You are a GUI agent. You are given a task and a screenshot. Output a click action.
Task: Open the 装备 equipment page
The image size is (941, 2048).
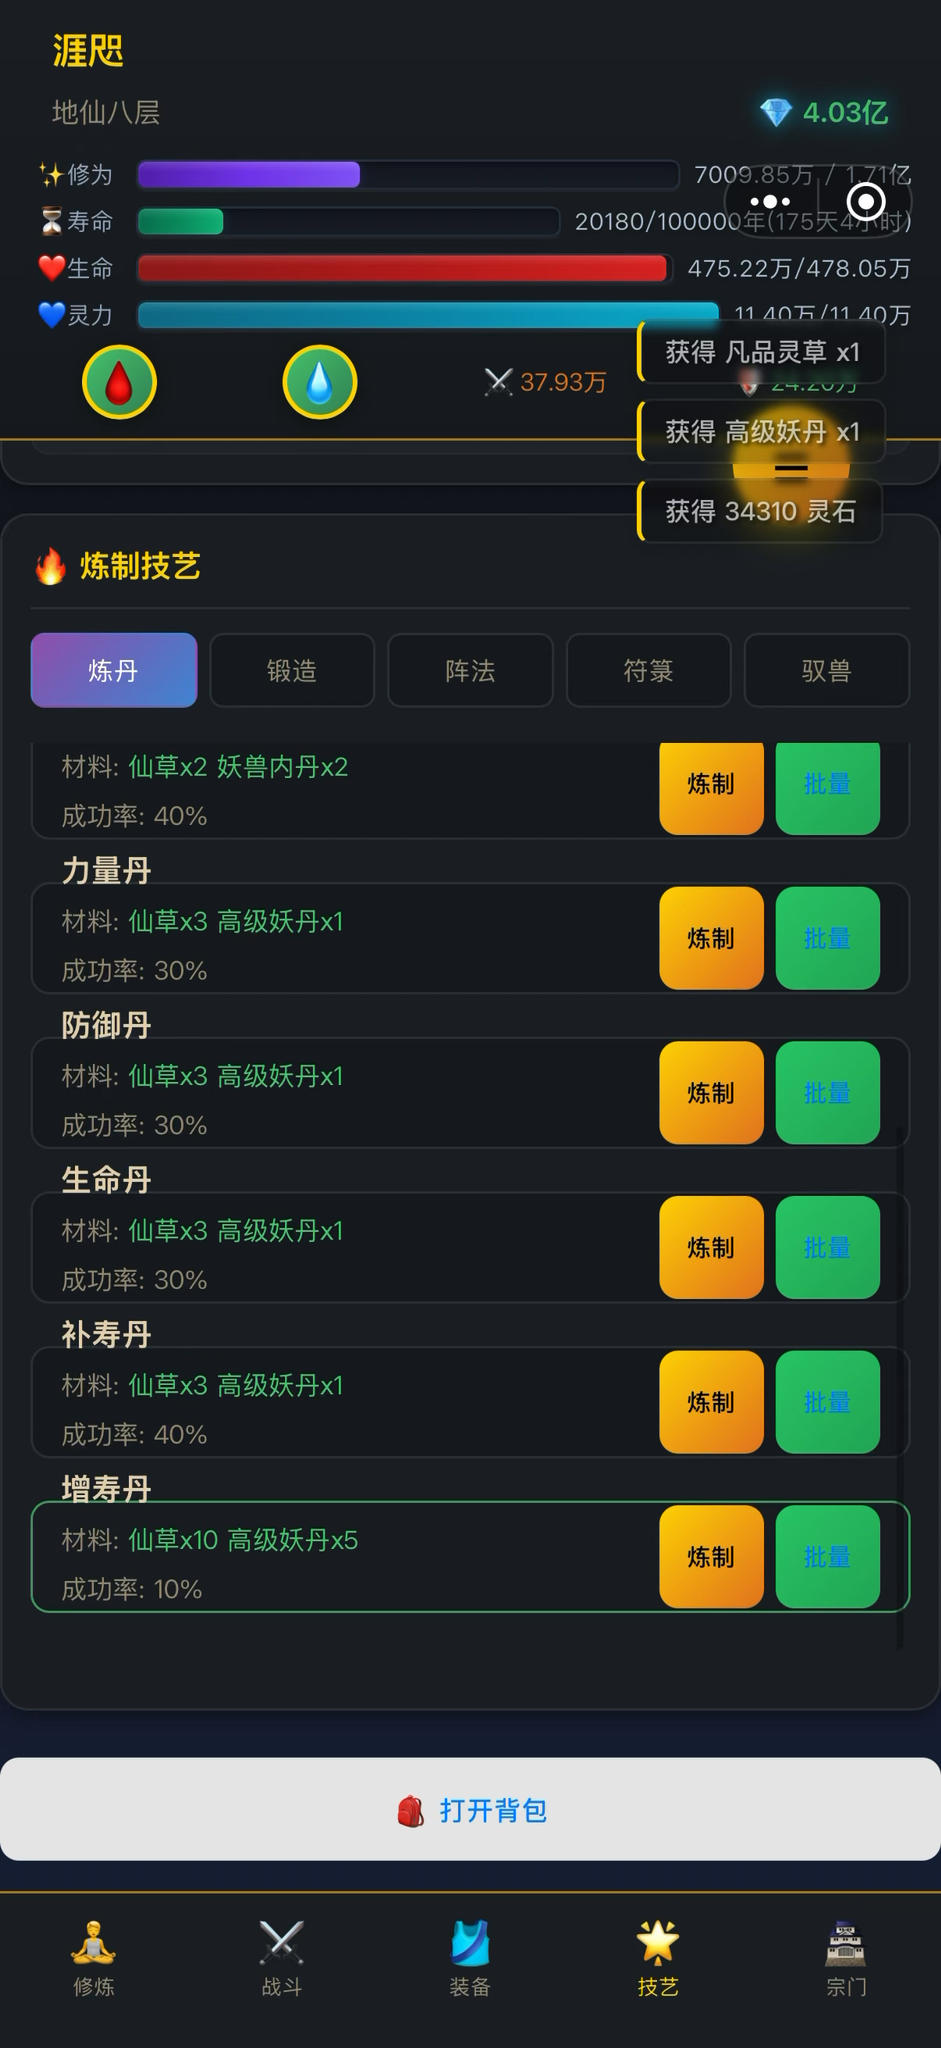(x=470, y=1958)
